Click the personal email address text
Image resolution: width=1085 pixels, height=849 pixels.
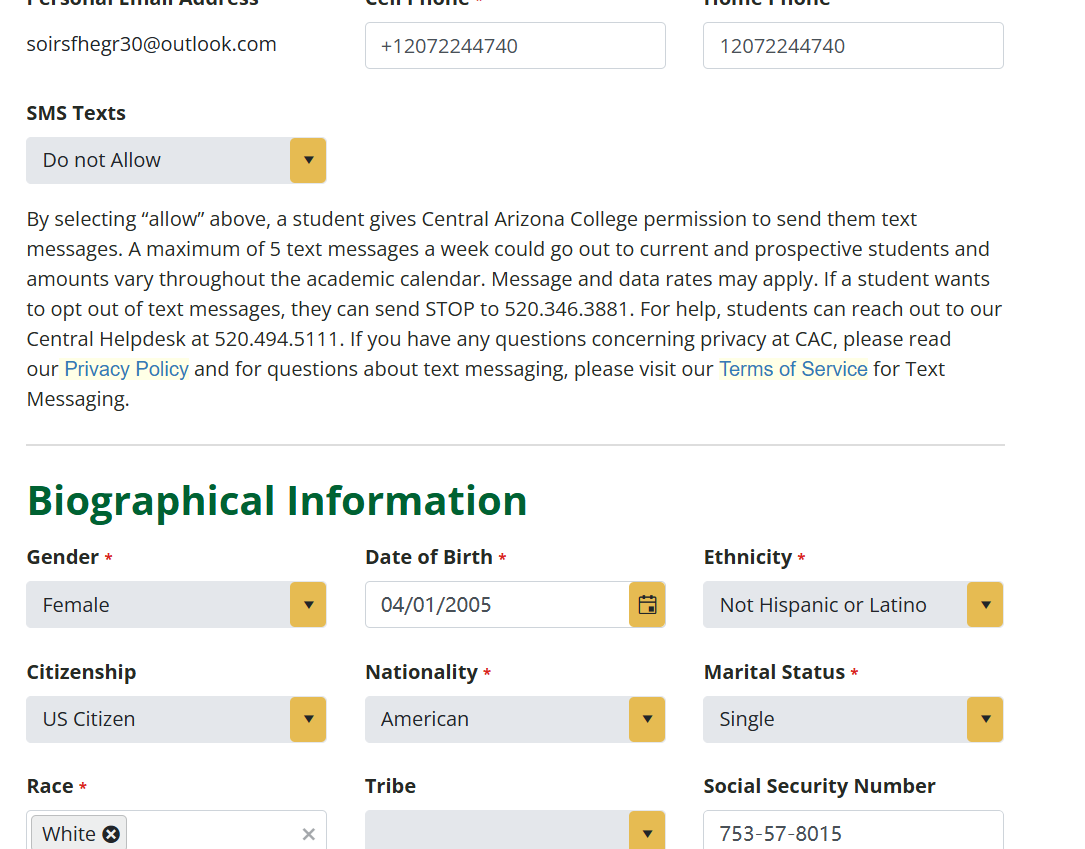152,44
